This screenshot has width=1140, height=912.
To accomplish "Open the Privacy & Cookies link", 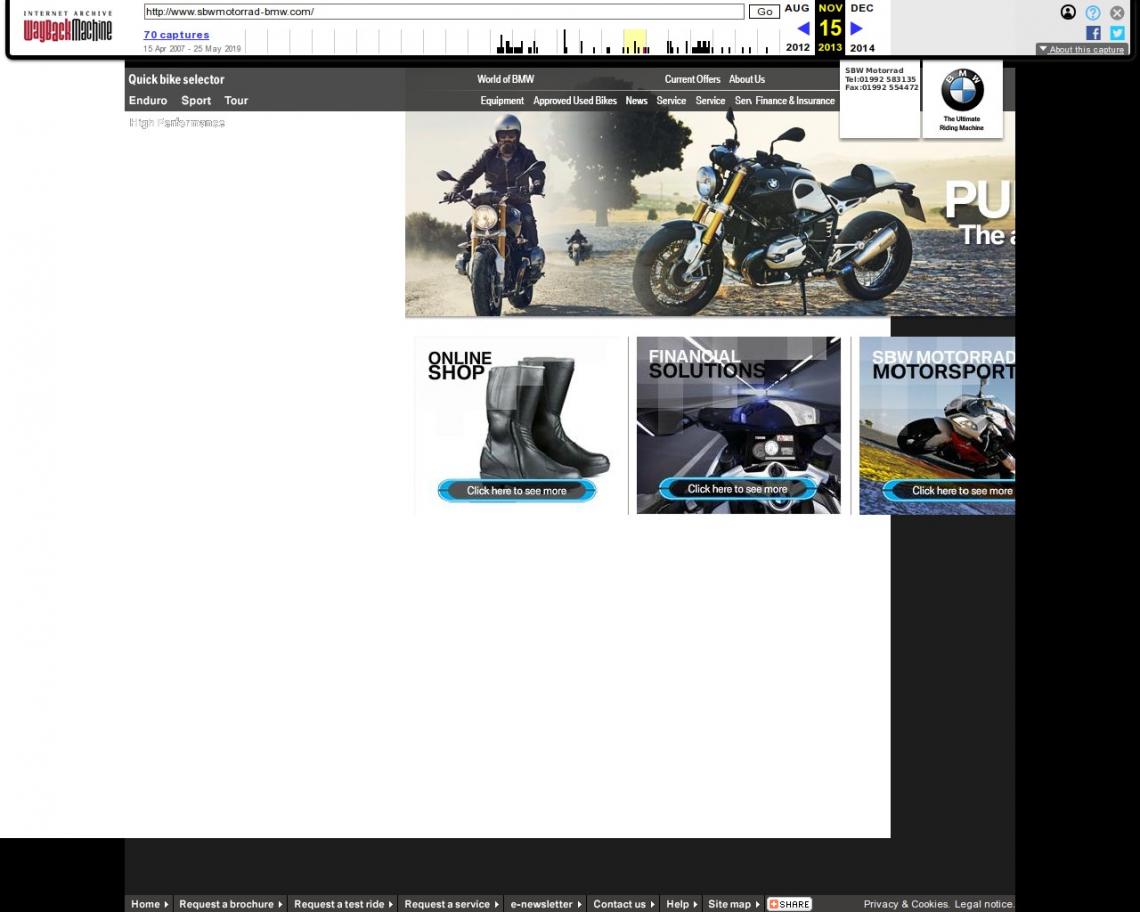I will click(x=906, y=904).
